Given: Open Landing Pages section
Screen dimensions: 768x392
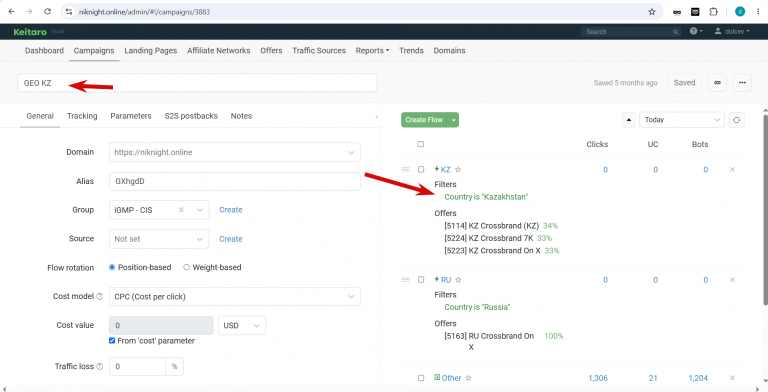Looking at the screenshot, I should (x=150, y=50).
